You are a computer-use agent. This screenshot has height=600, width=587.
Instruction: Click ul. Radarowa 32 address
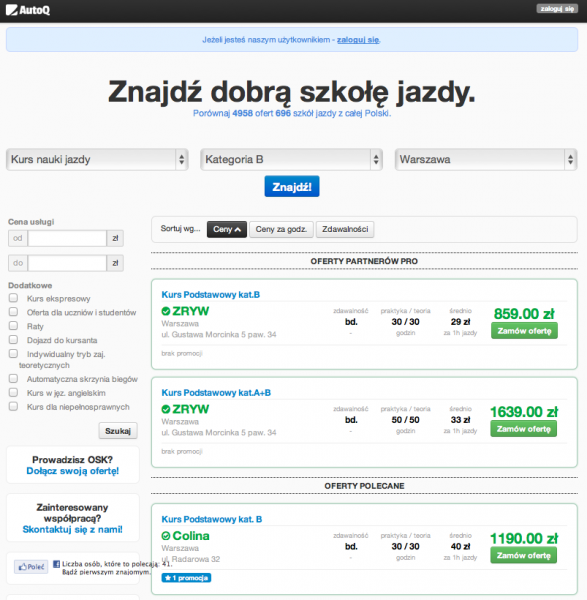tap(191, 559)
